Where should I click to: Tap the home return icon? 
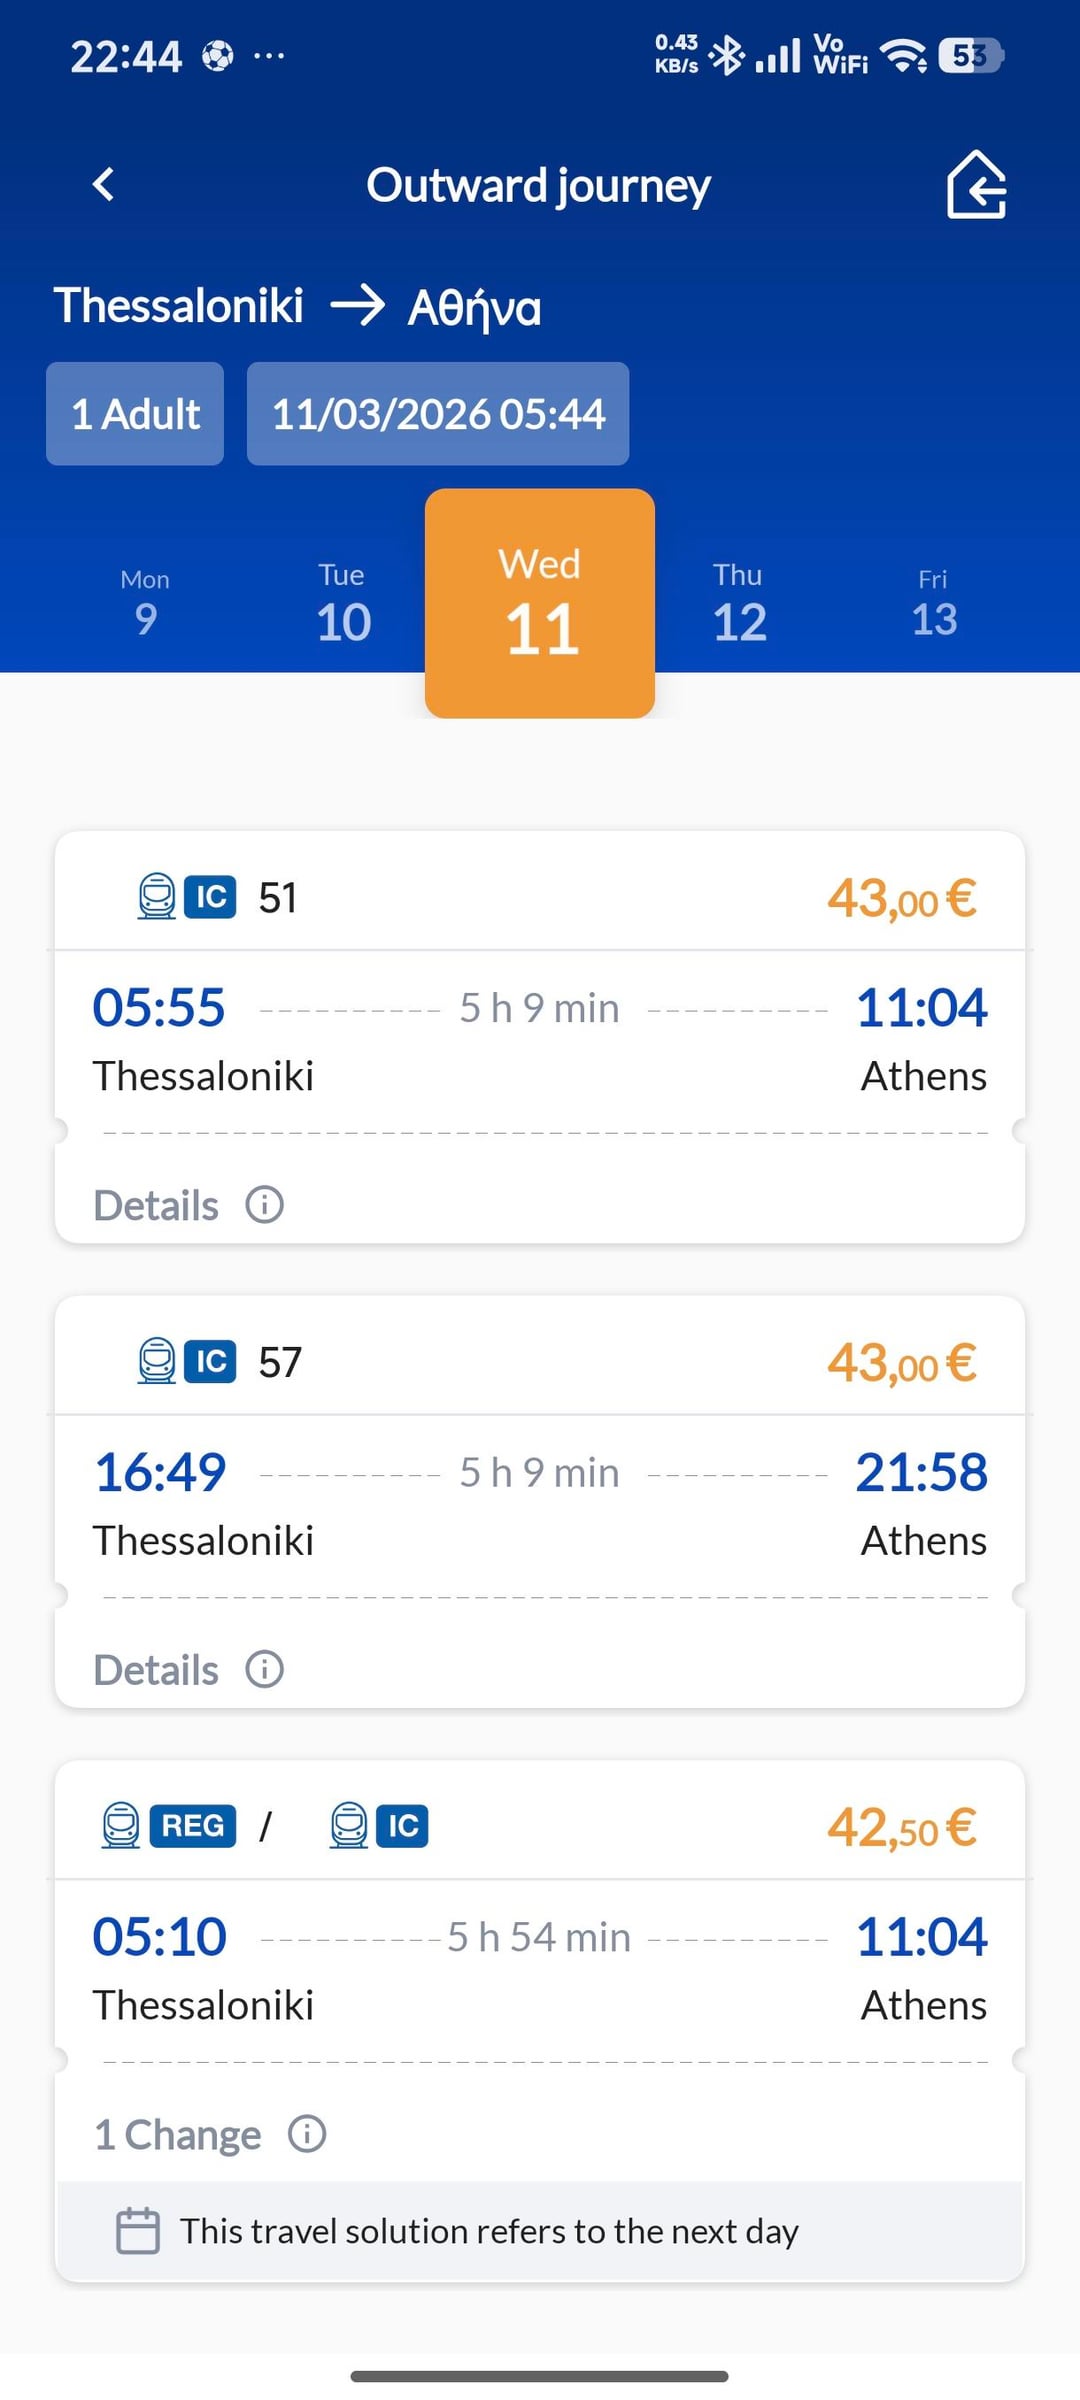[x=975, y=185]
